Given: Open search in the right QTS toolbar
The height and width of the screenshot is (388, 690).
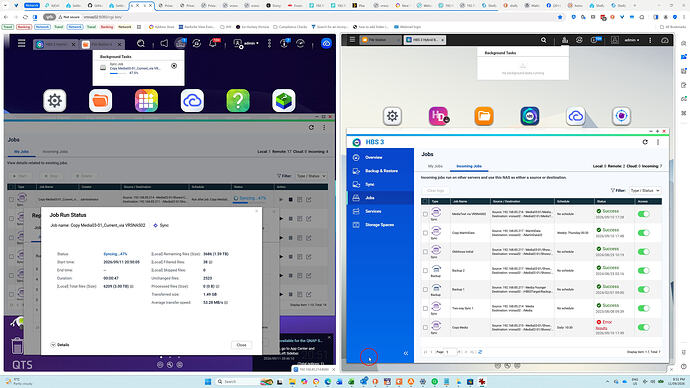Looking at the screenshot, I should point(543,40).
